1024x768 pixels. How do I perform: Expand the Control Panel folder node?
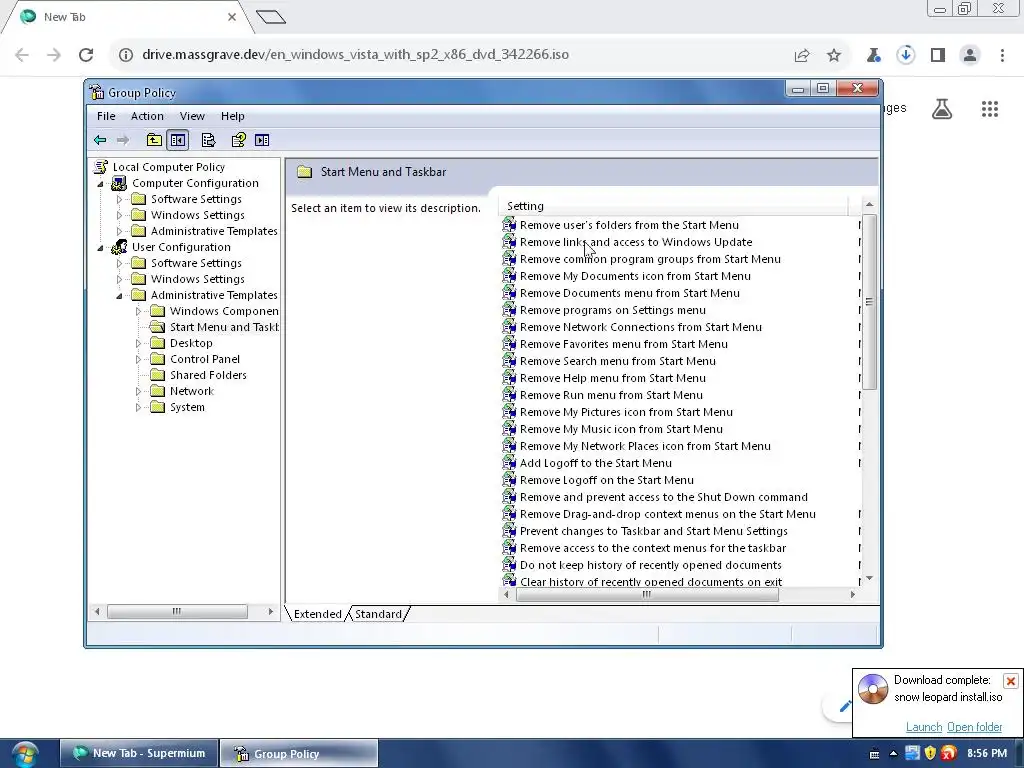(x=138, y=359)
